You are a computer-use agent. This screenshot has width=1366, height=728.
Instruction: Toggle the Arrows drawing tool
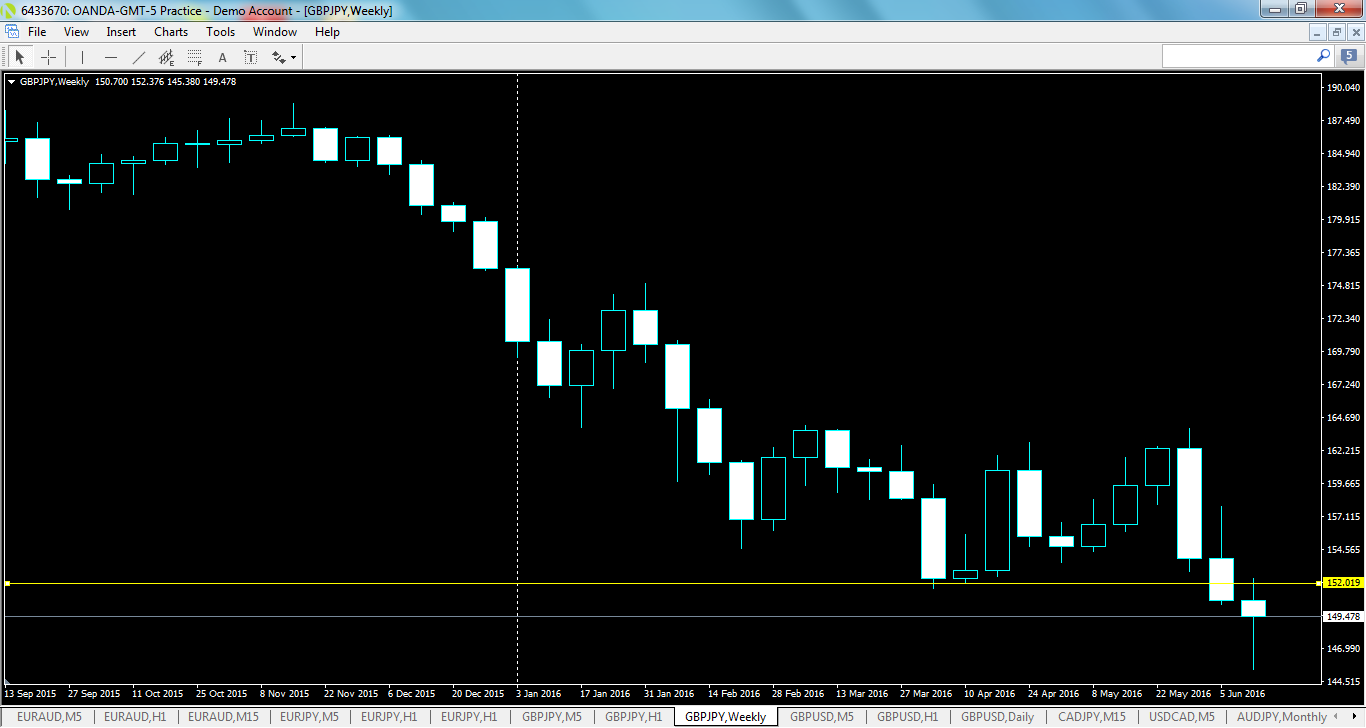point(278,56)
